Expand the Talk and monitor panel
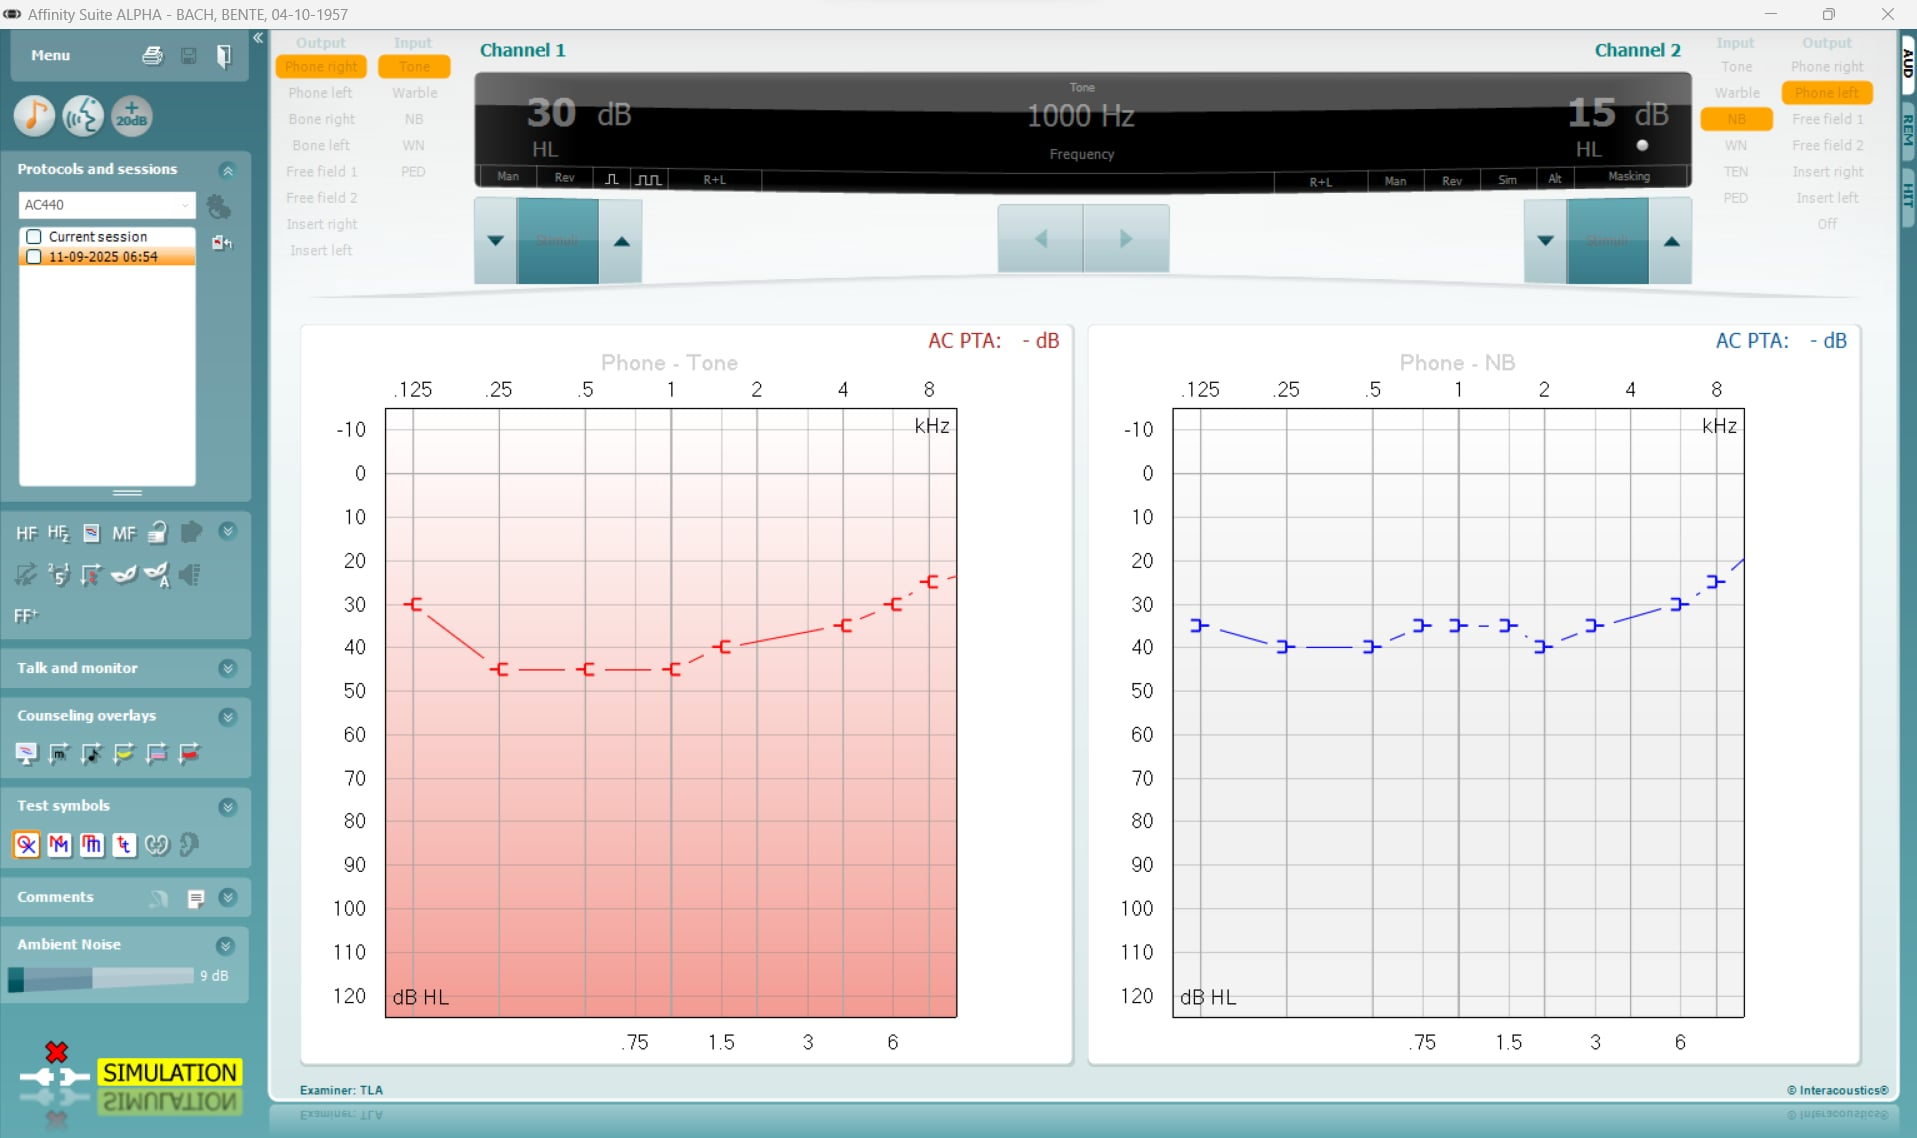The height and width of the screenshot is (1138, 1917). [x=227, y=668]
